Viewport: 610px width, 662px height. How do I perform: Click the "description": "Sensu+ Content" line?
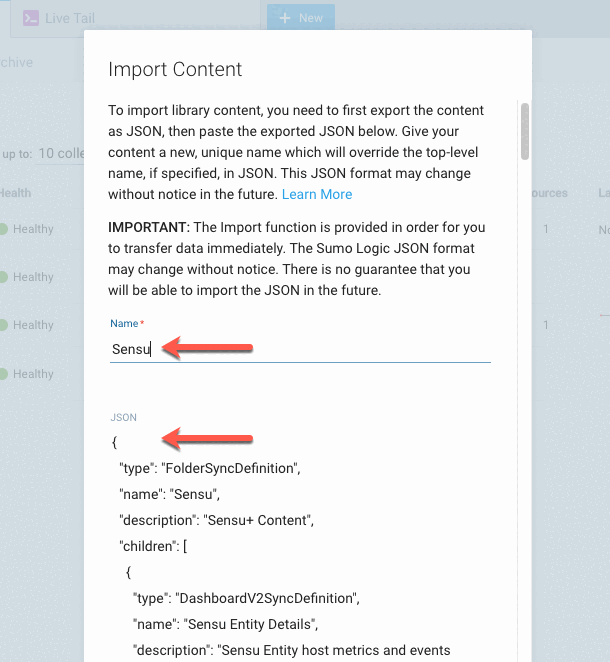coord(217,520)
